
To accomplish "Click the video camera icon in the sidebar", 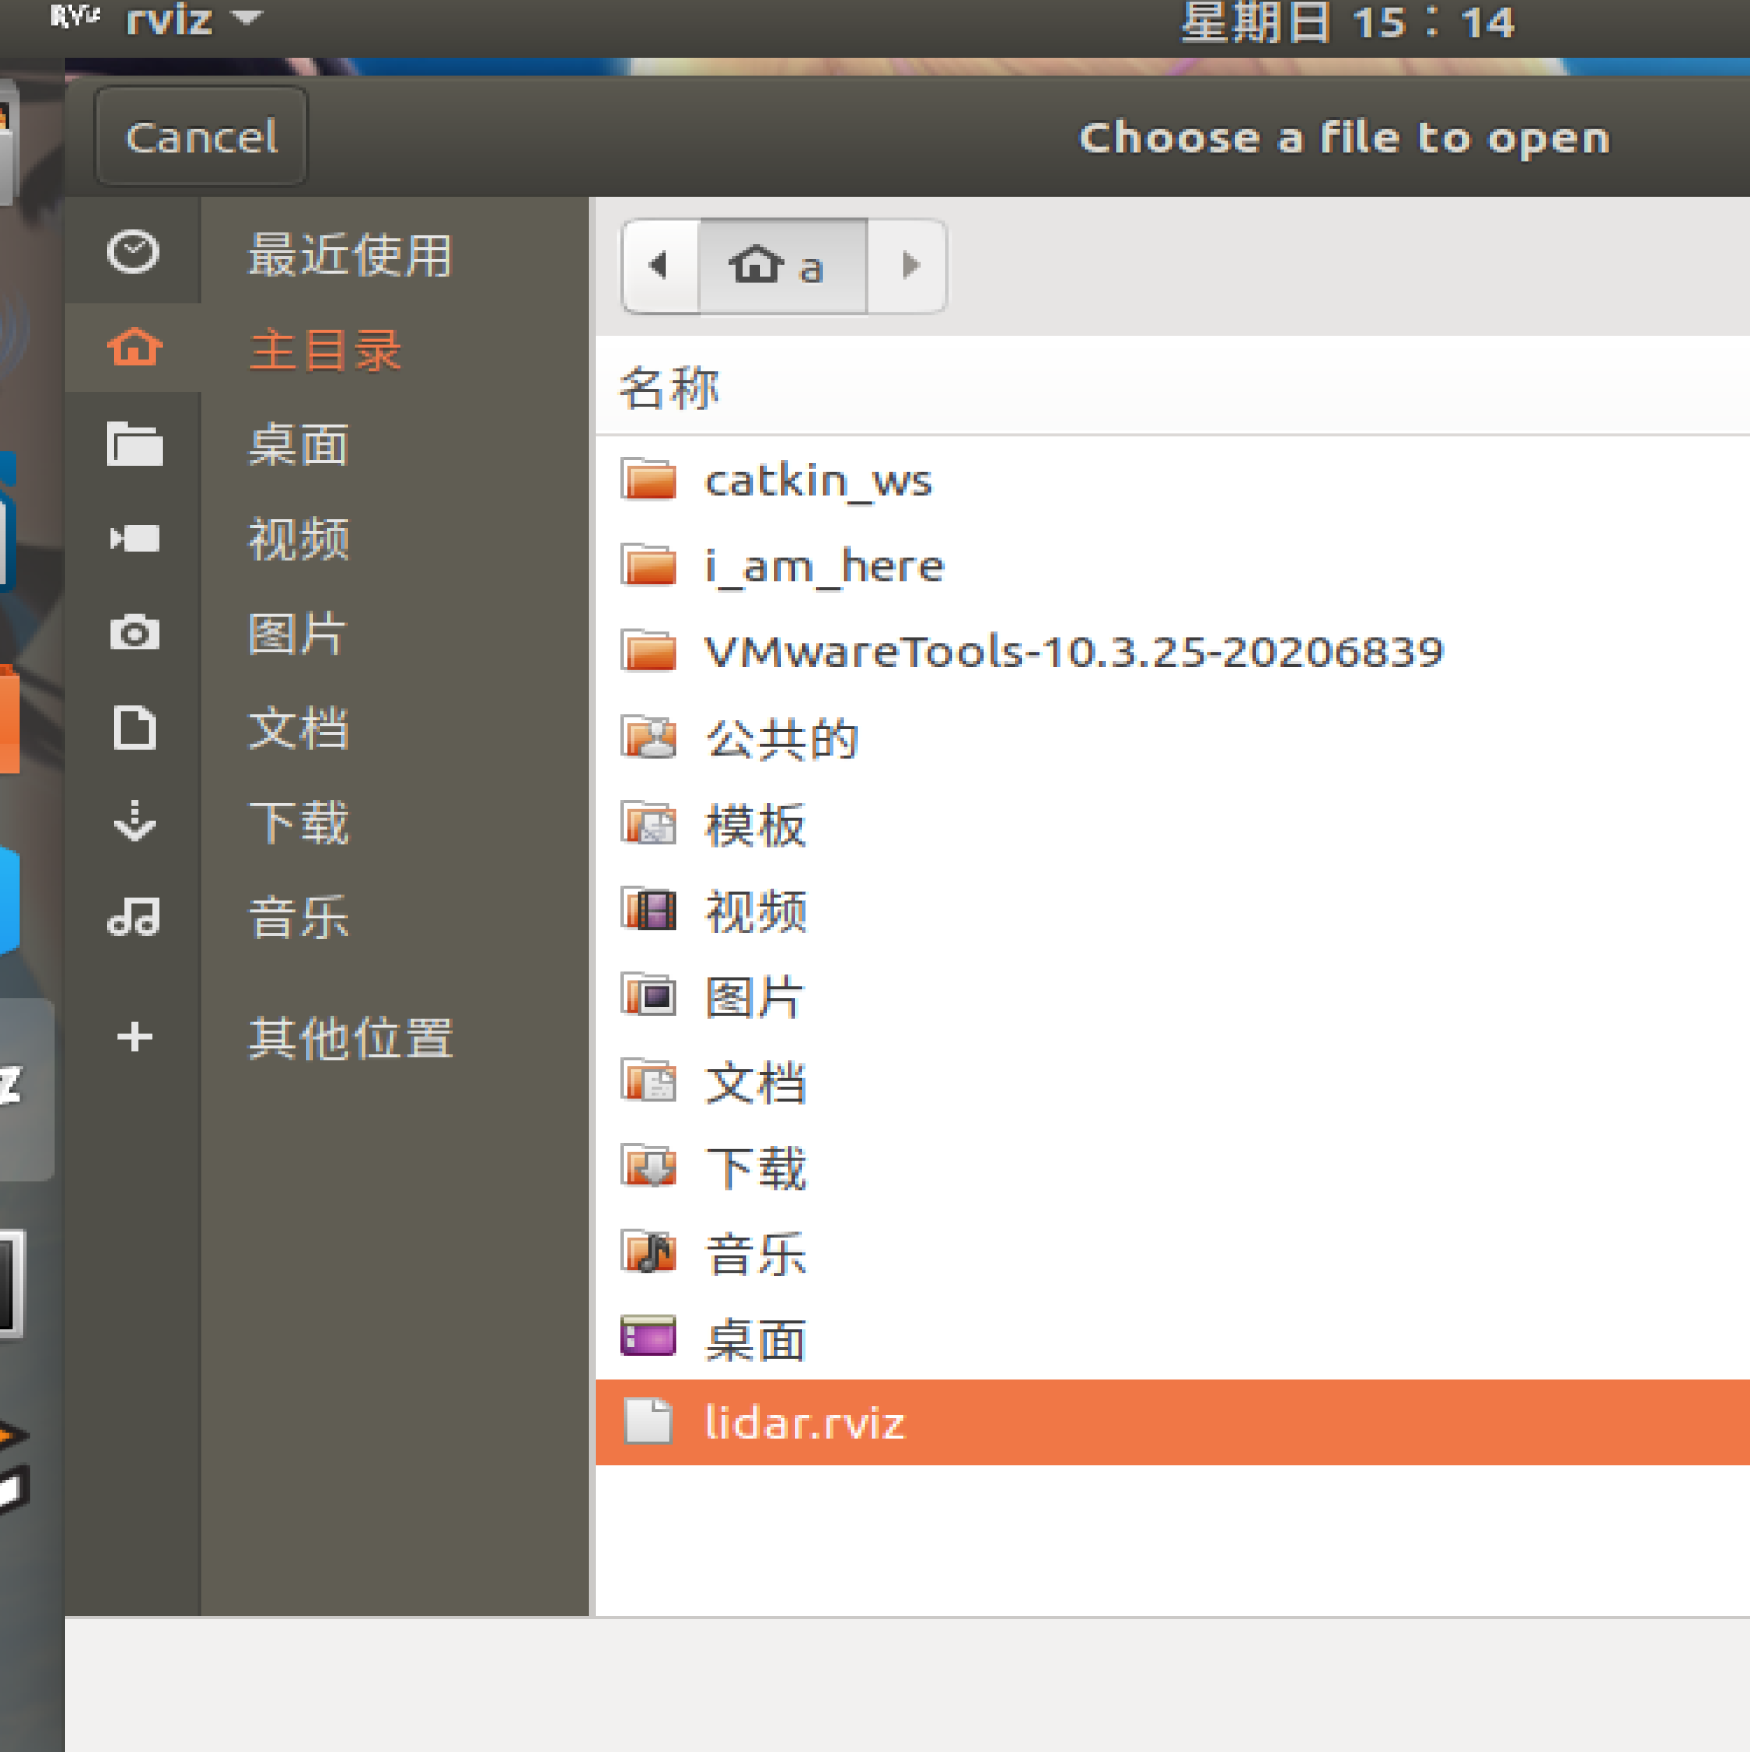I will click(134, 538).
